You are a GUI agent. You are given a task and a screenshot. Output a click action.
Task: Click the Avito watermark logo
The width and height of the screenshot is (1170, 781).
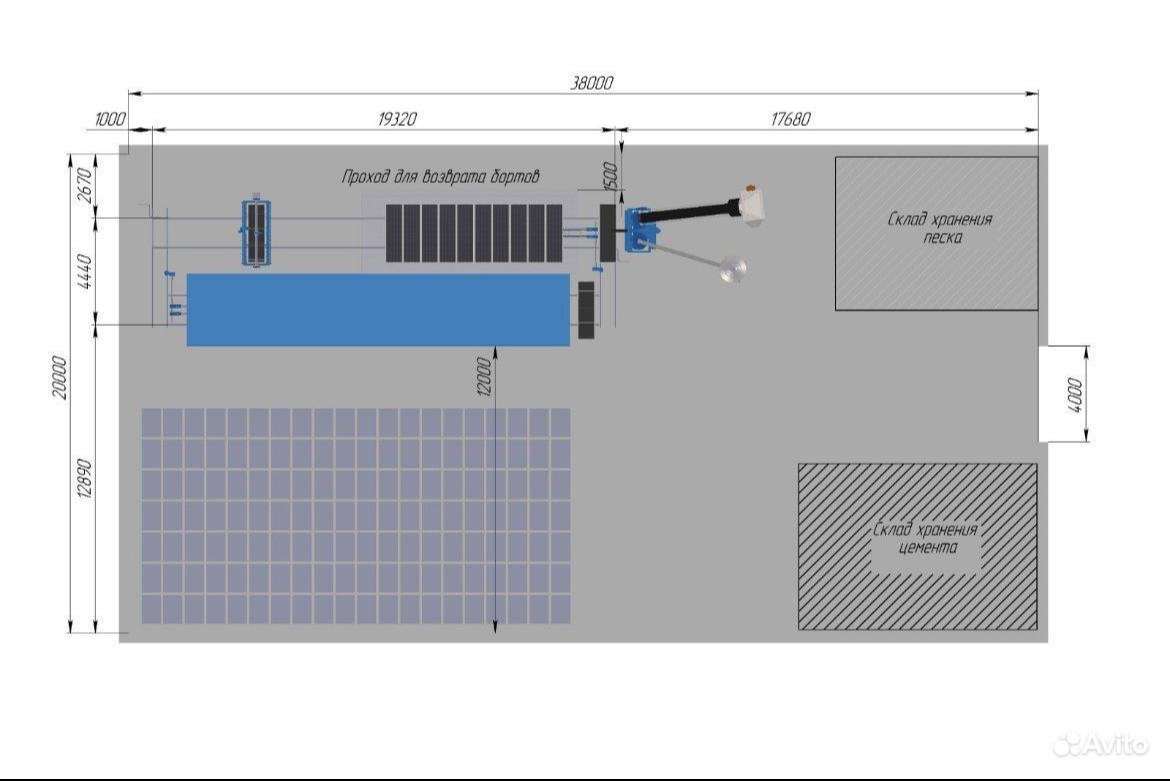(1102, 743)
